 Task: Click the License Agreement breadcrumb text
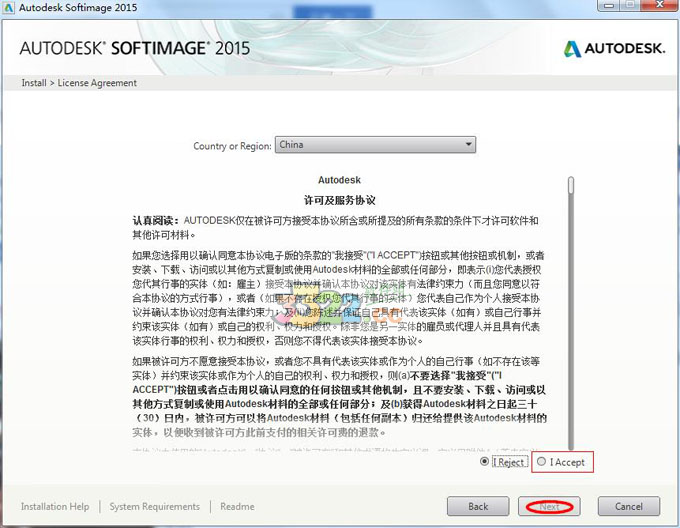(x=97, y=83)
